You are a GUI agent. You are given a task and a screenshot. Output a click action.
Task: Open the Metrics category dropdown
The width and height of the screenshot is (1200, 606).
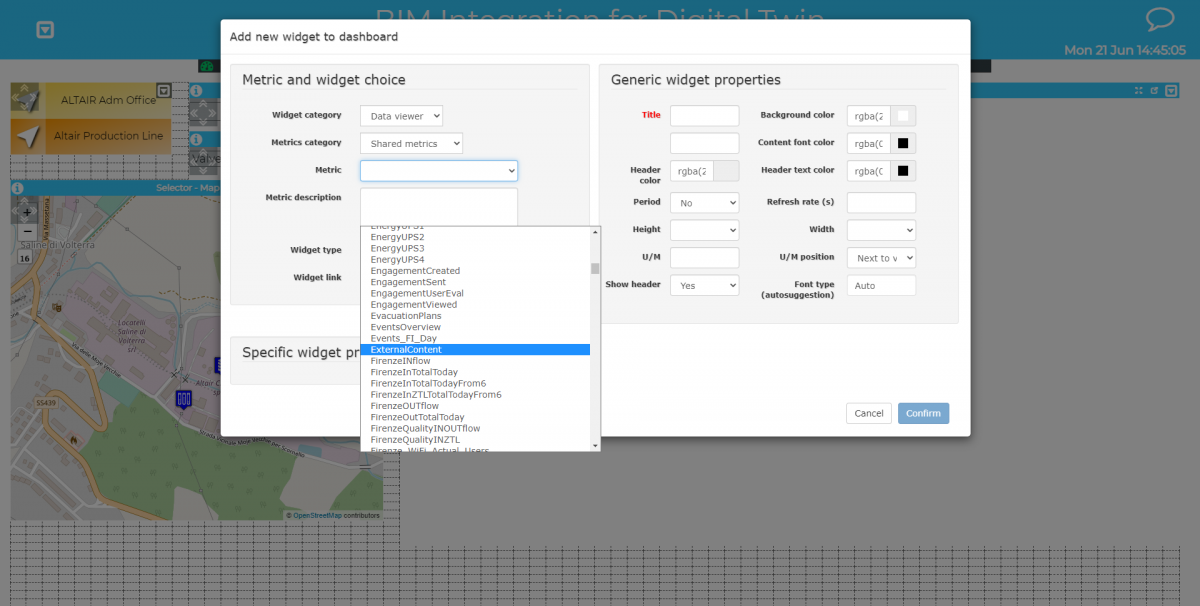411,143
